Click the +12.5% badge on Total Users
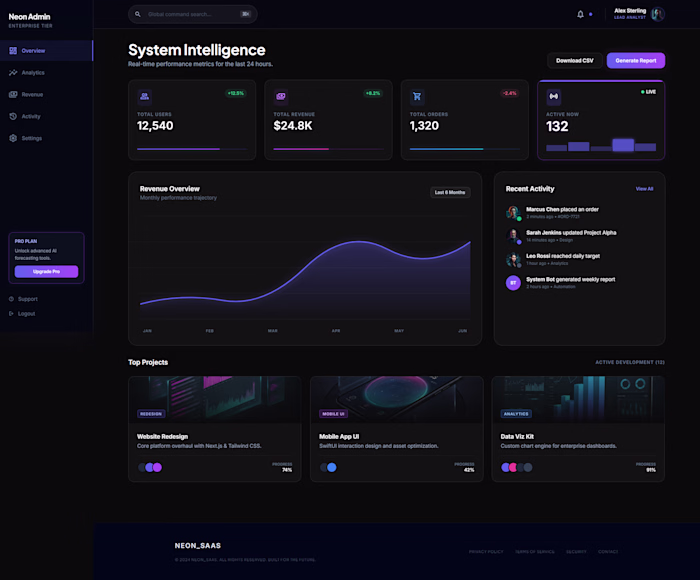 tap(236, 93)
